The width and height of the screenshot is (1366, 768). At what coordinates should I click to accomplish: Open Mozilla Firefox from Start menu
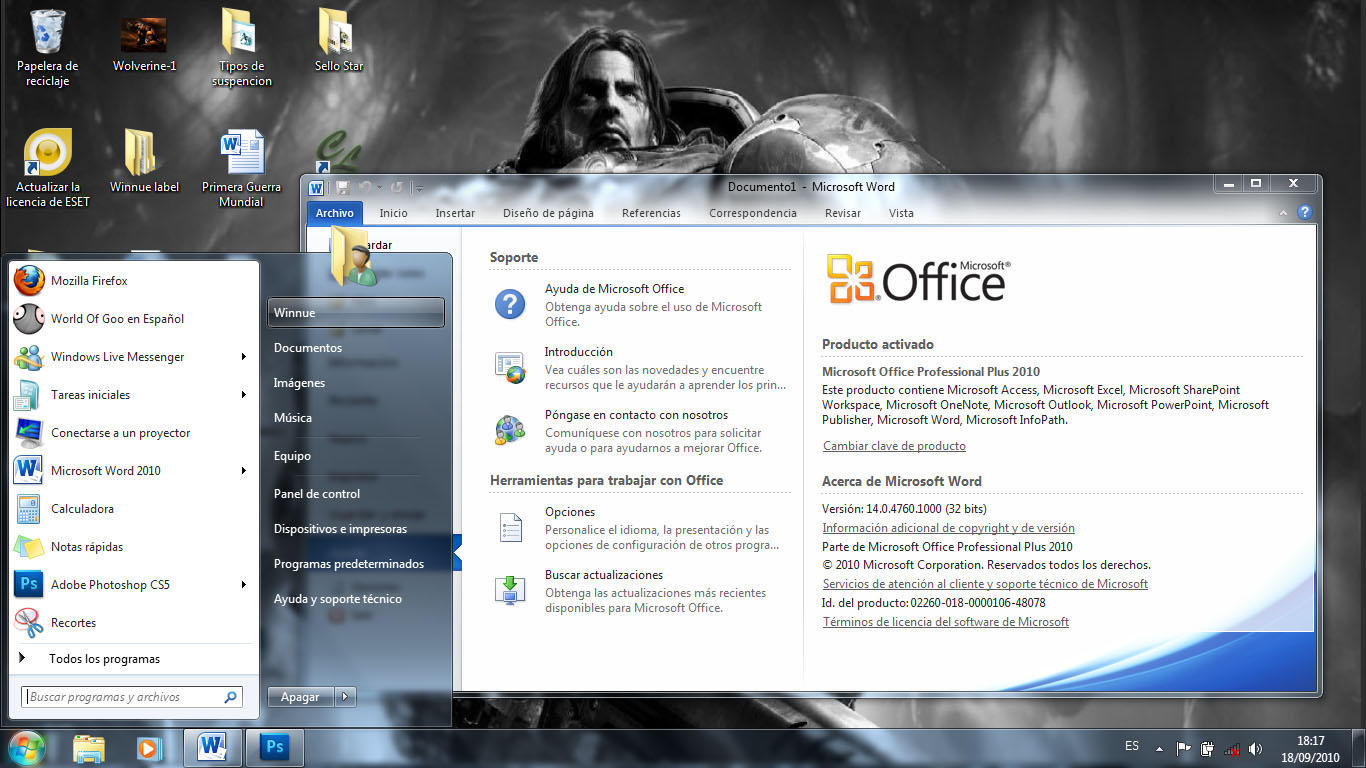133,281
